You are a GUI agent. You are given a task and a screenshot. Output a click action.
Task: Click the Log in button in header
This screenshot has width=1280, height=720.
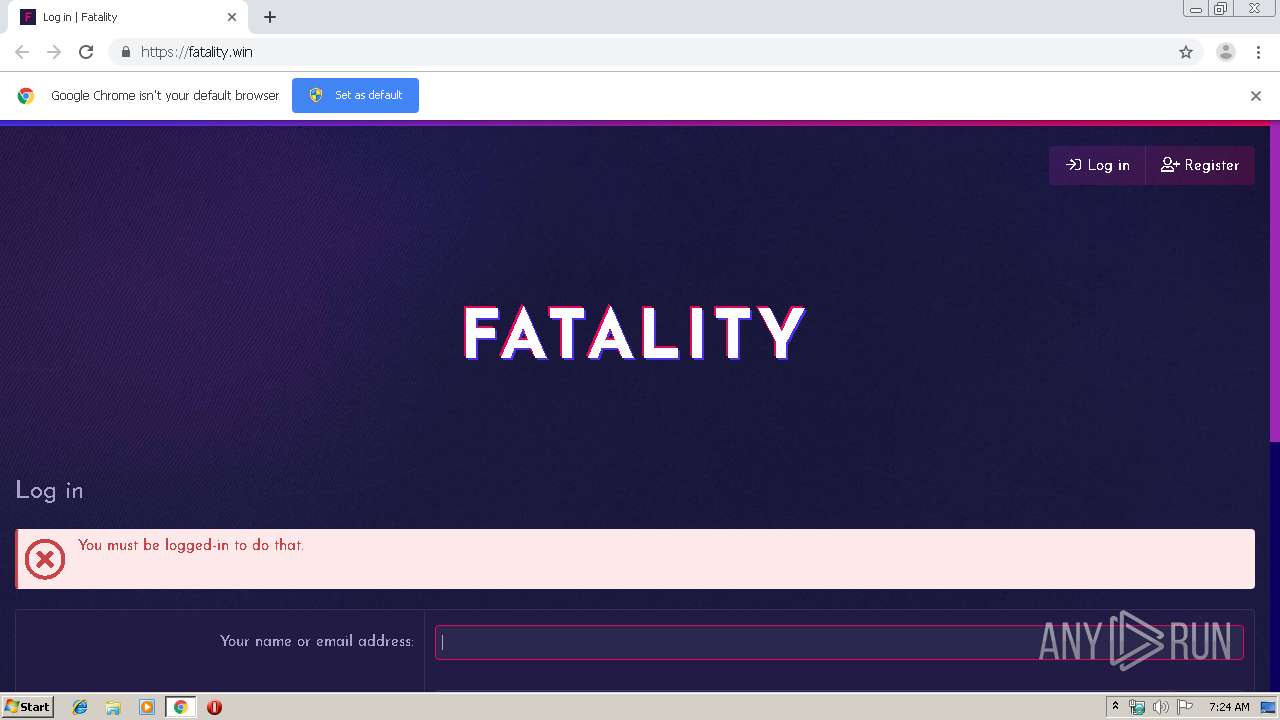click(x=1097, y=165)
